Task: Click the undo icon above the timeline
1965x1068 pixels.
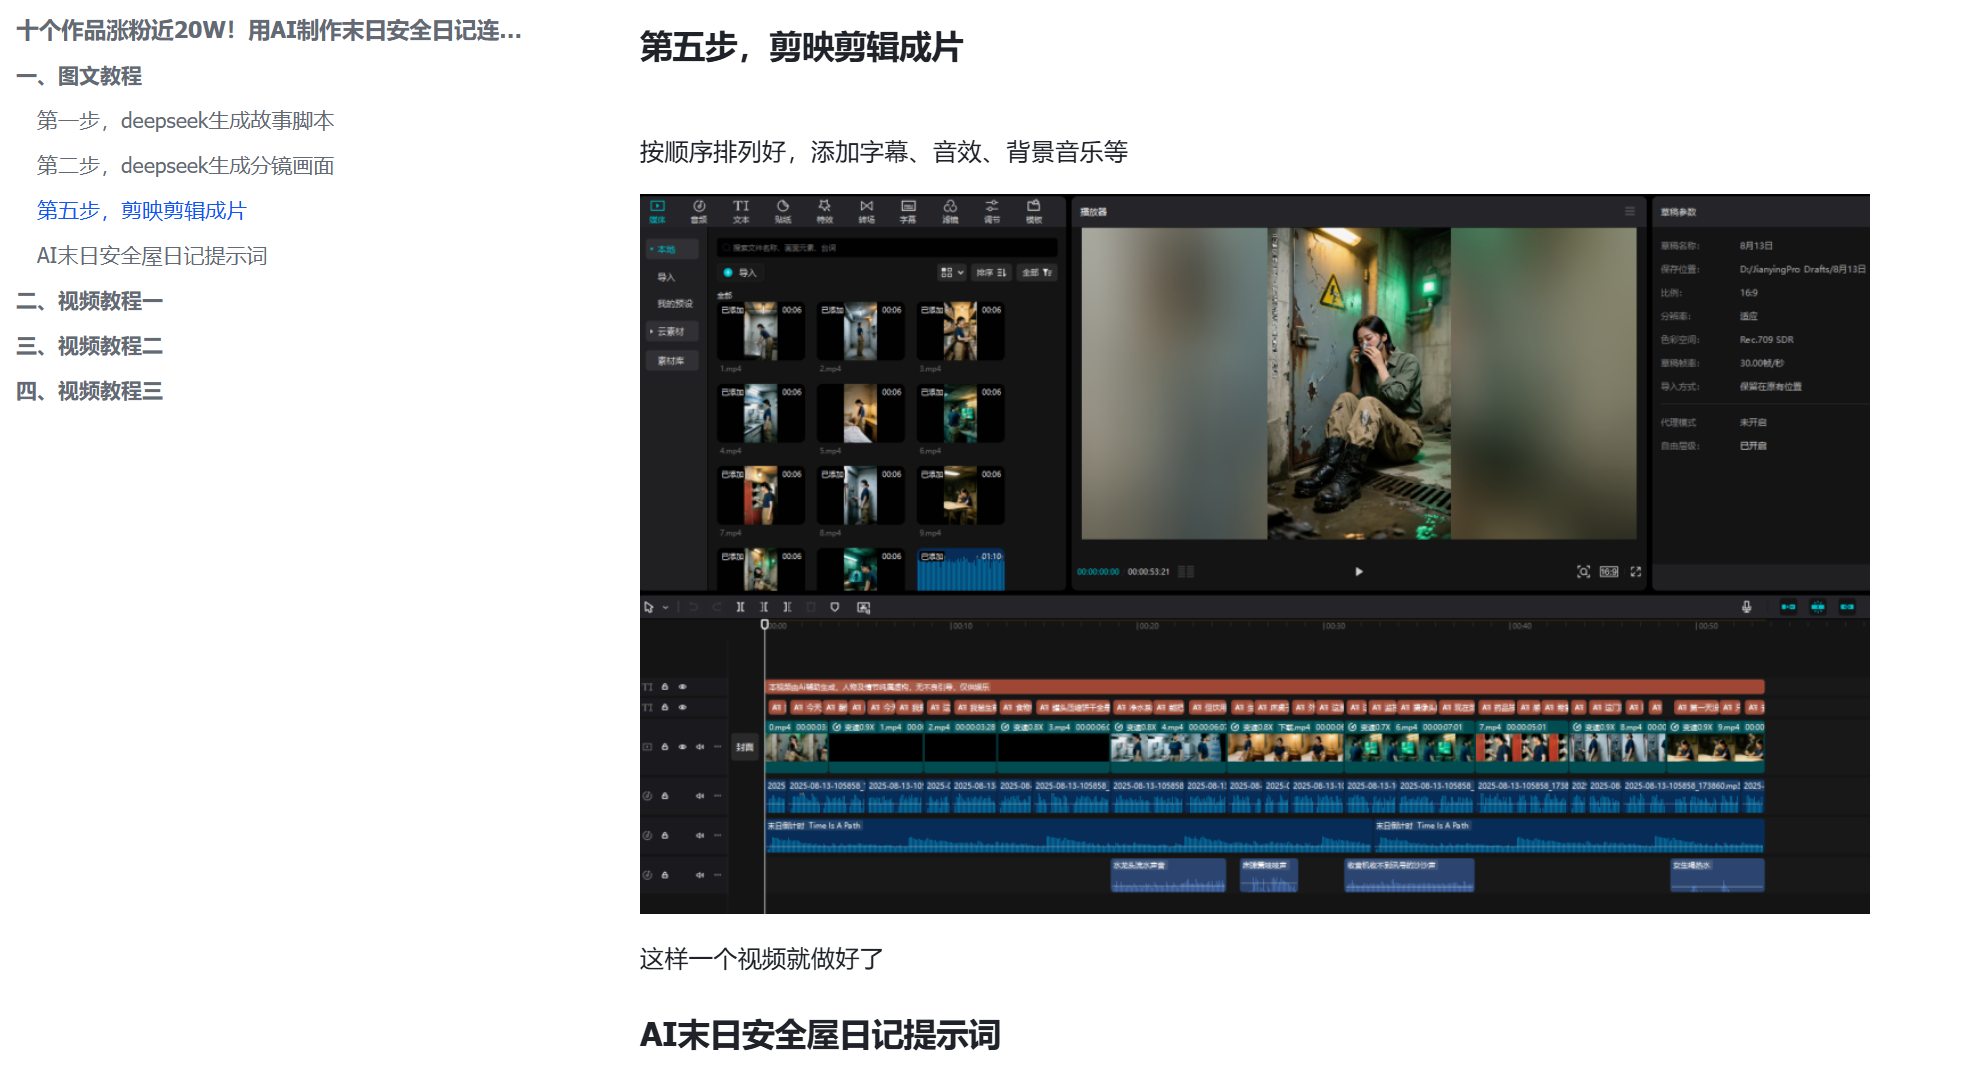Action: tap(694, 607)
